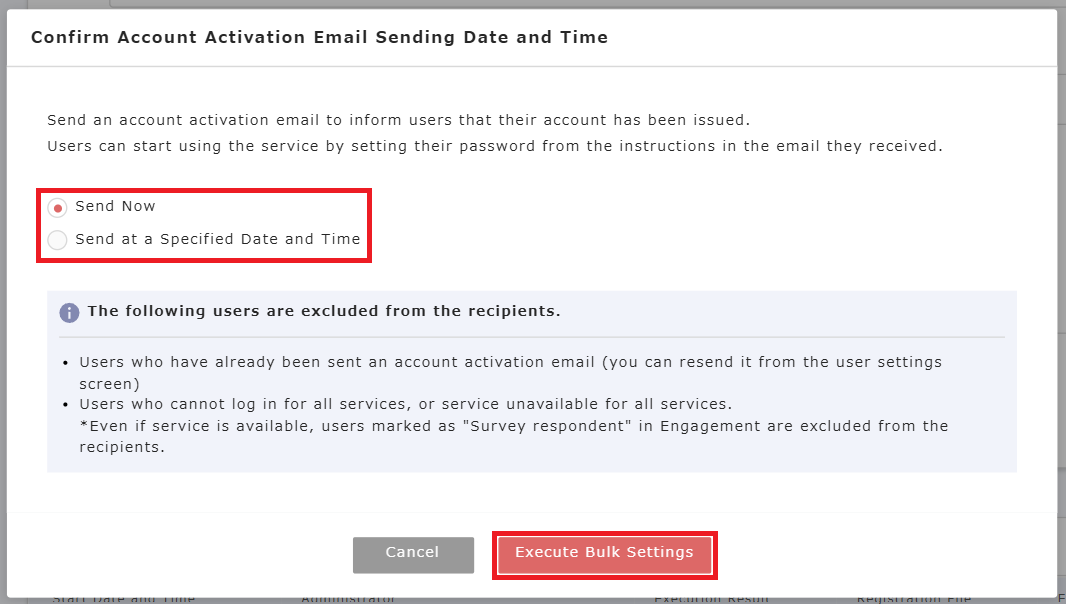This screenshot has width=1066, height=604.
Task: Click the 'Survey respondent' note line
Action: [x=513, y=426]
